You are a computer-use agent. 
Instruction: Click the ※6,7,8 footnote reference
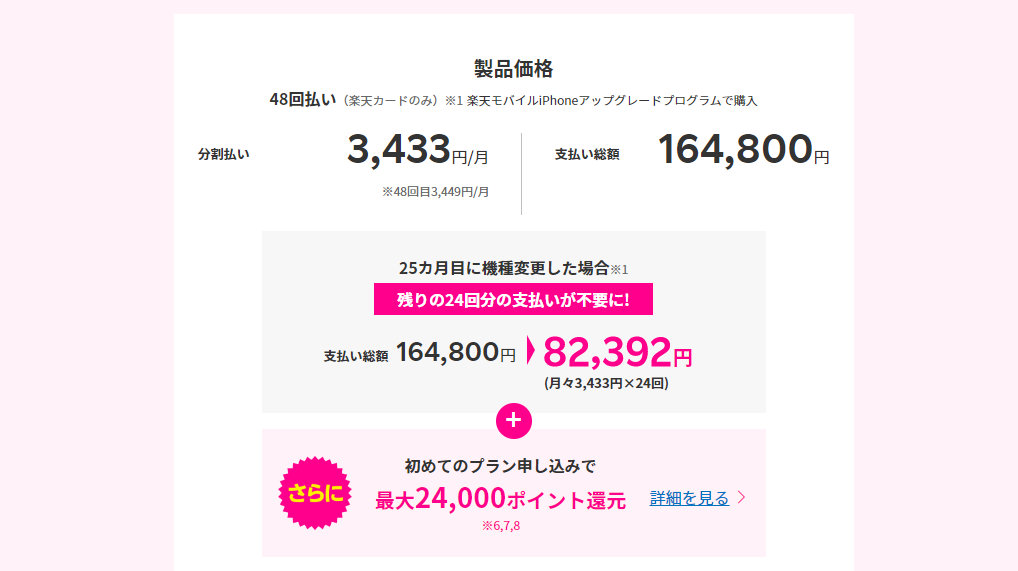tap(501, 526)
